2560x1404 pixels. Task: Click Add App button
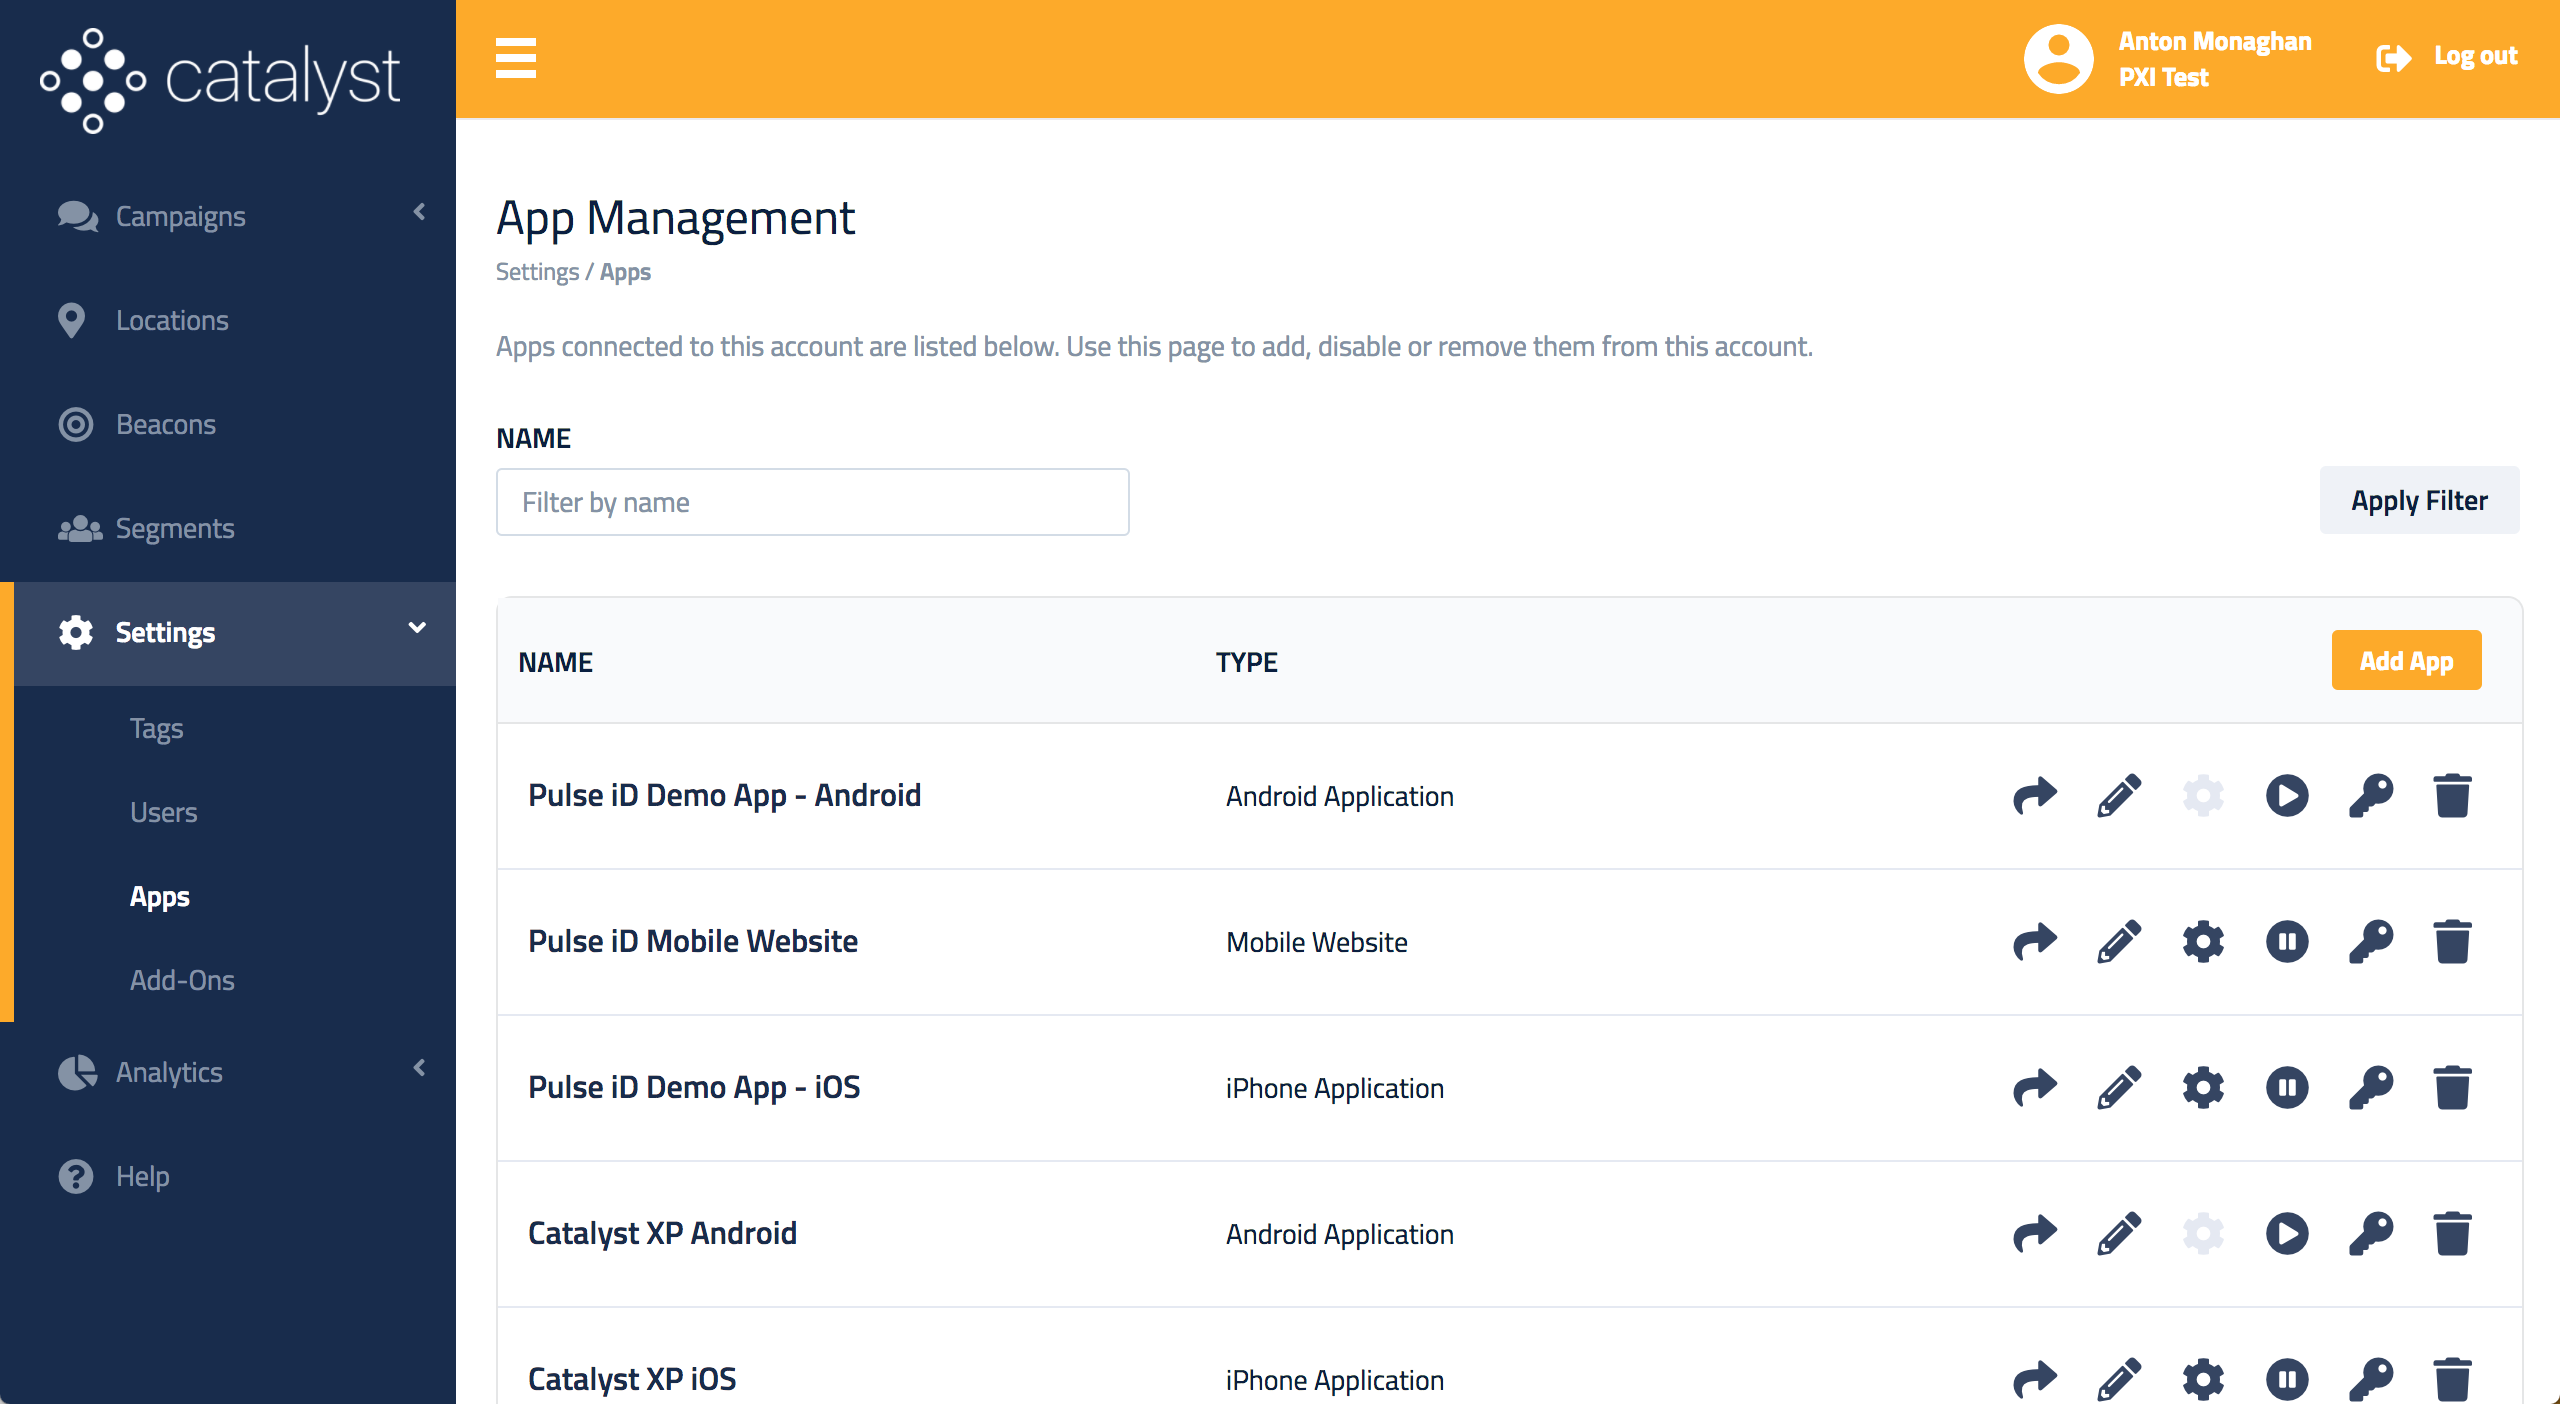(x=2406, y=660)
